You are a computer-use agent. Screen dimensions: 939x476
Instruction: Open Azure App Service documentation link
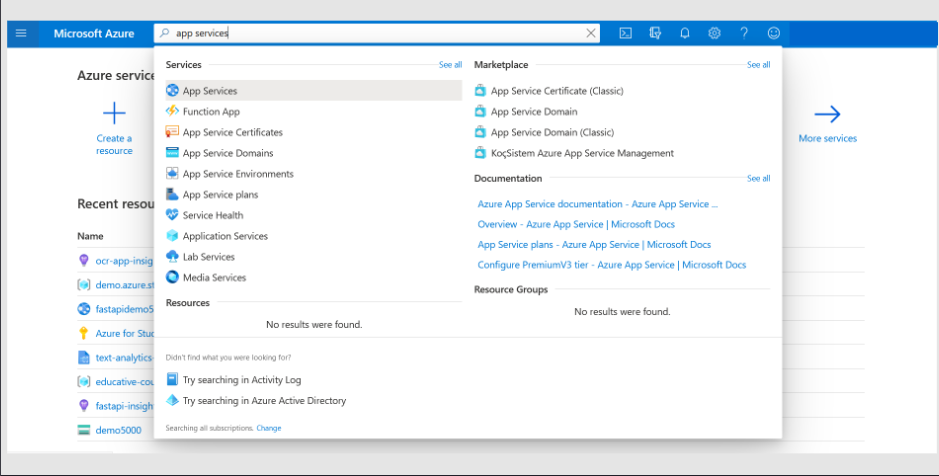click(597, 204)
